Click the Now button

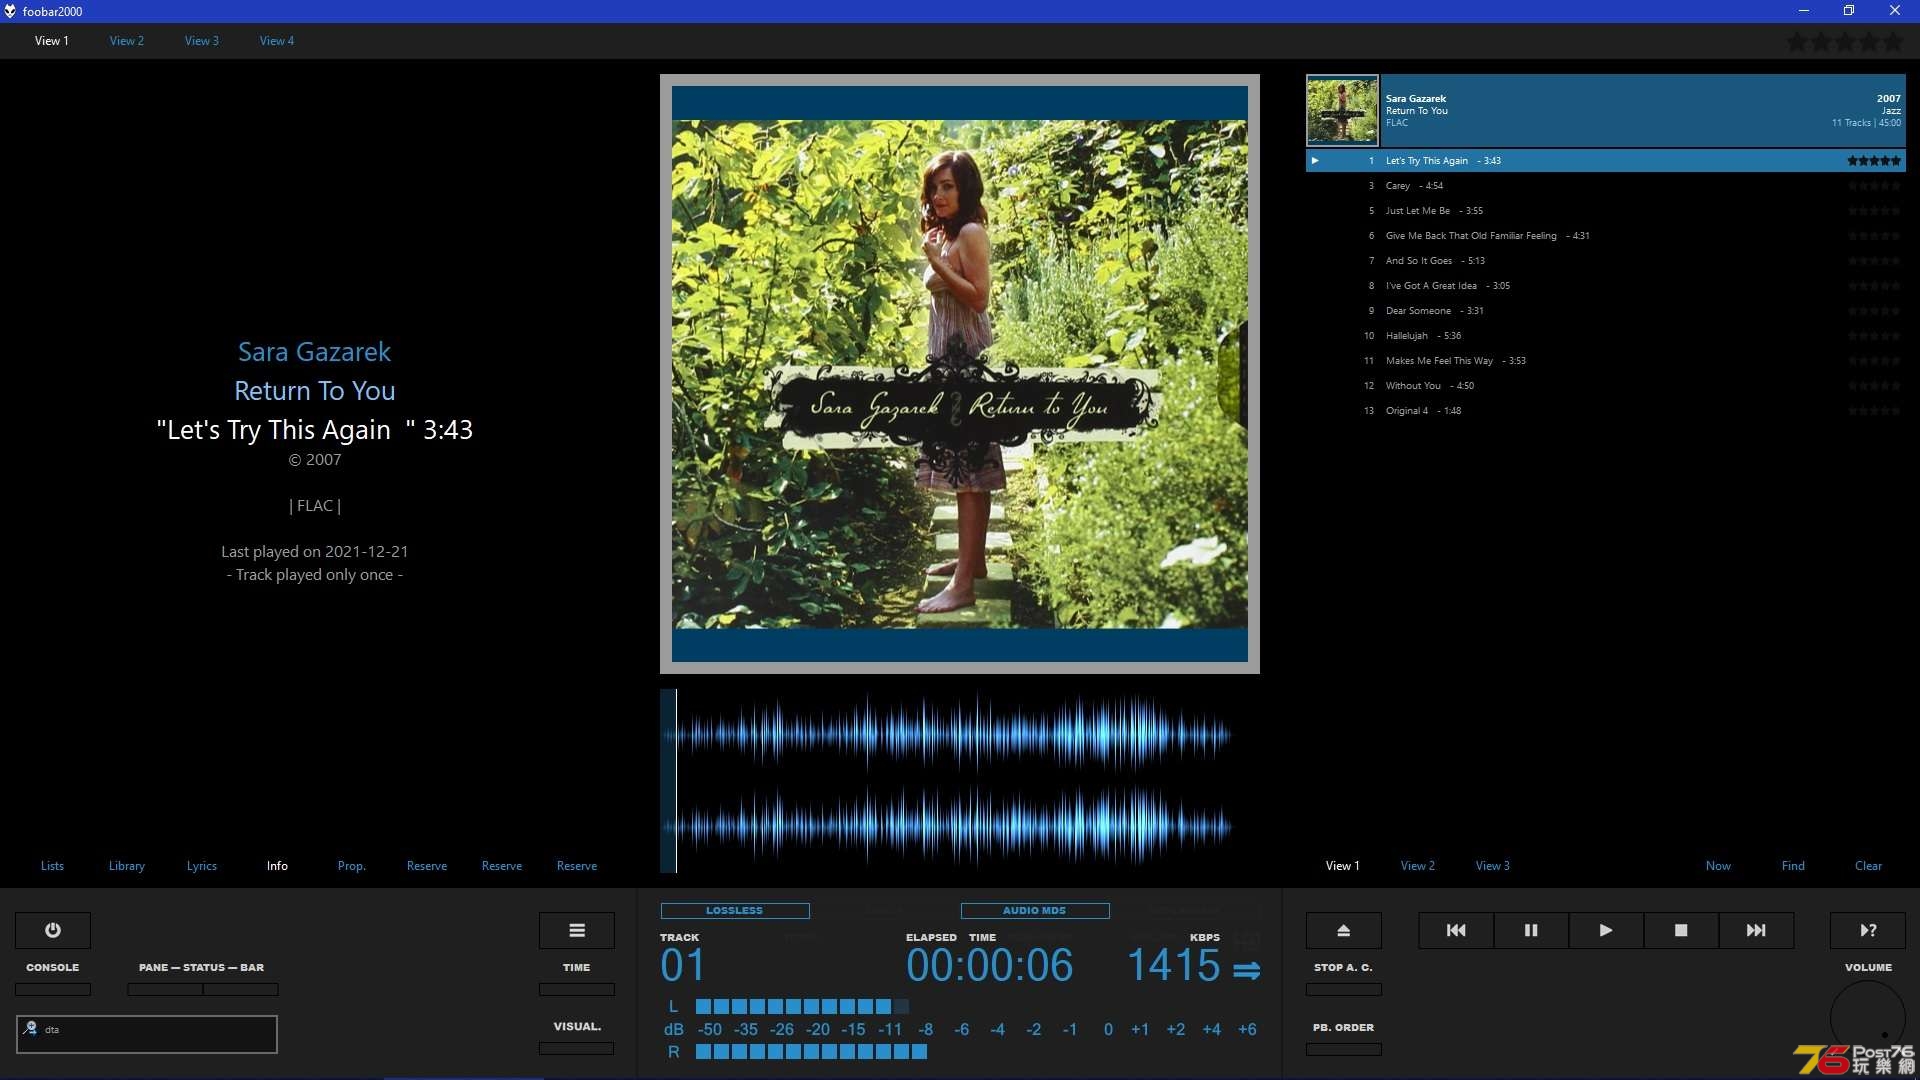[x=1718, y=866]
